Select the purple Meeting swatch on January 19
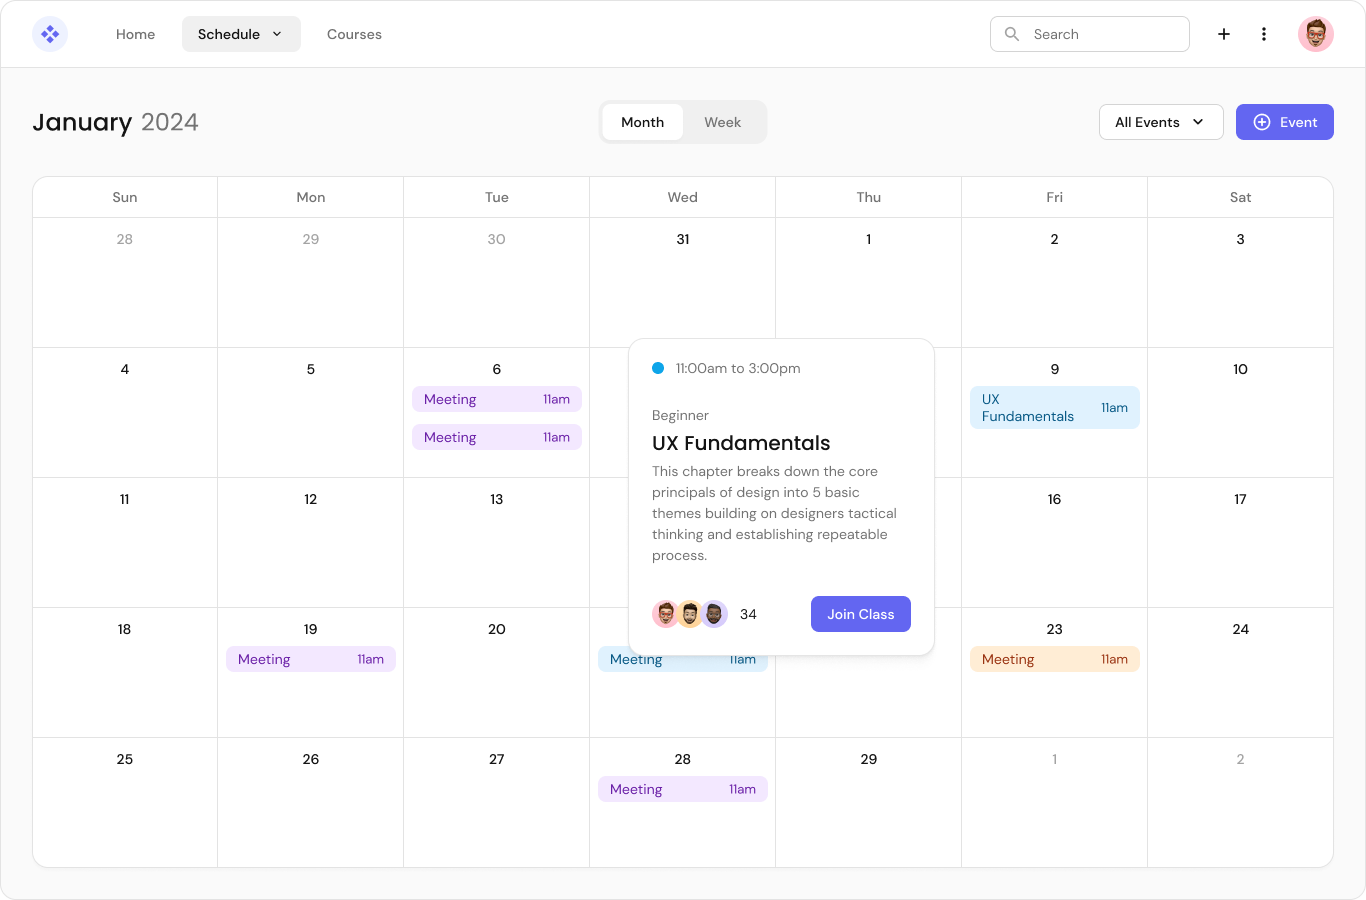This screenshot has width=1366, height=900. (310, 659)
